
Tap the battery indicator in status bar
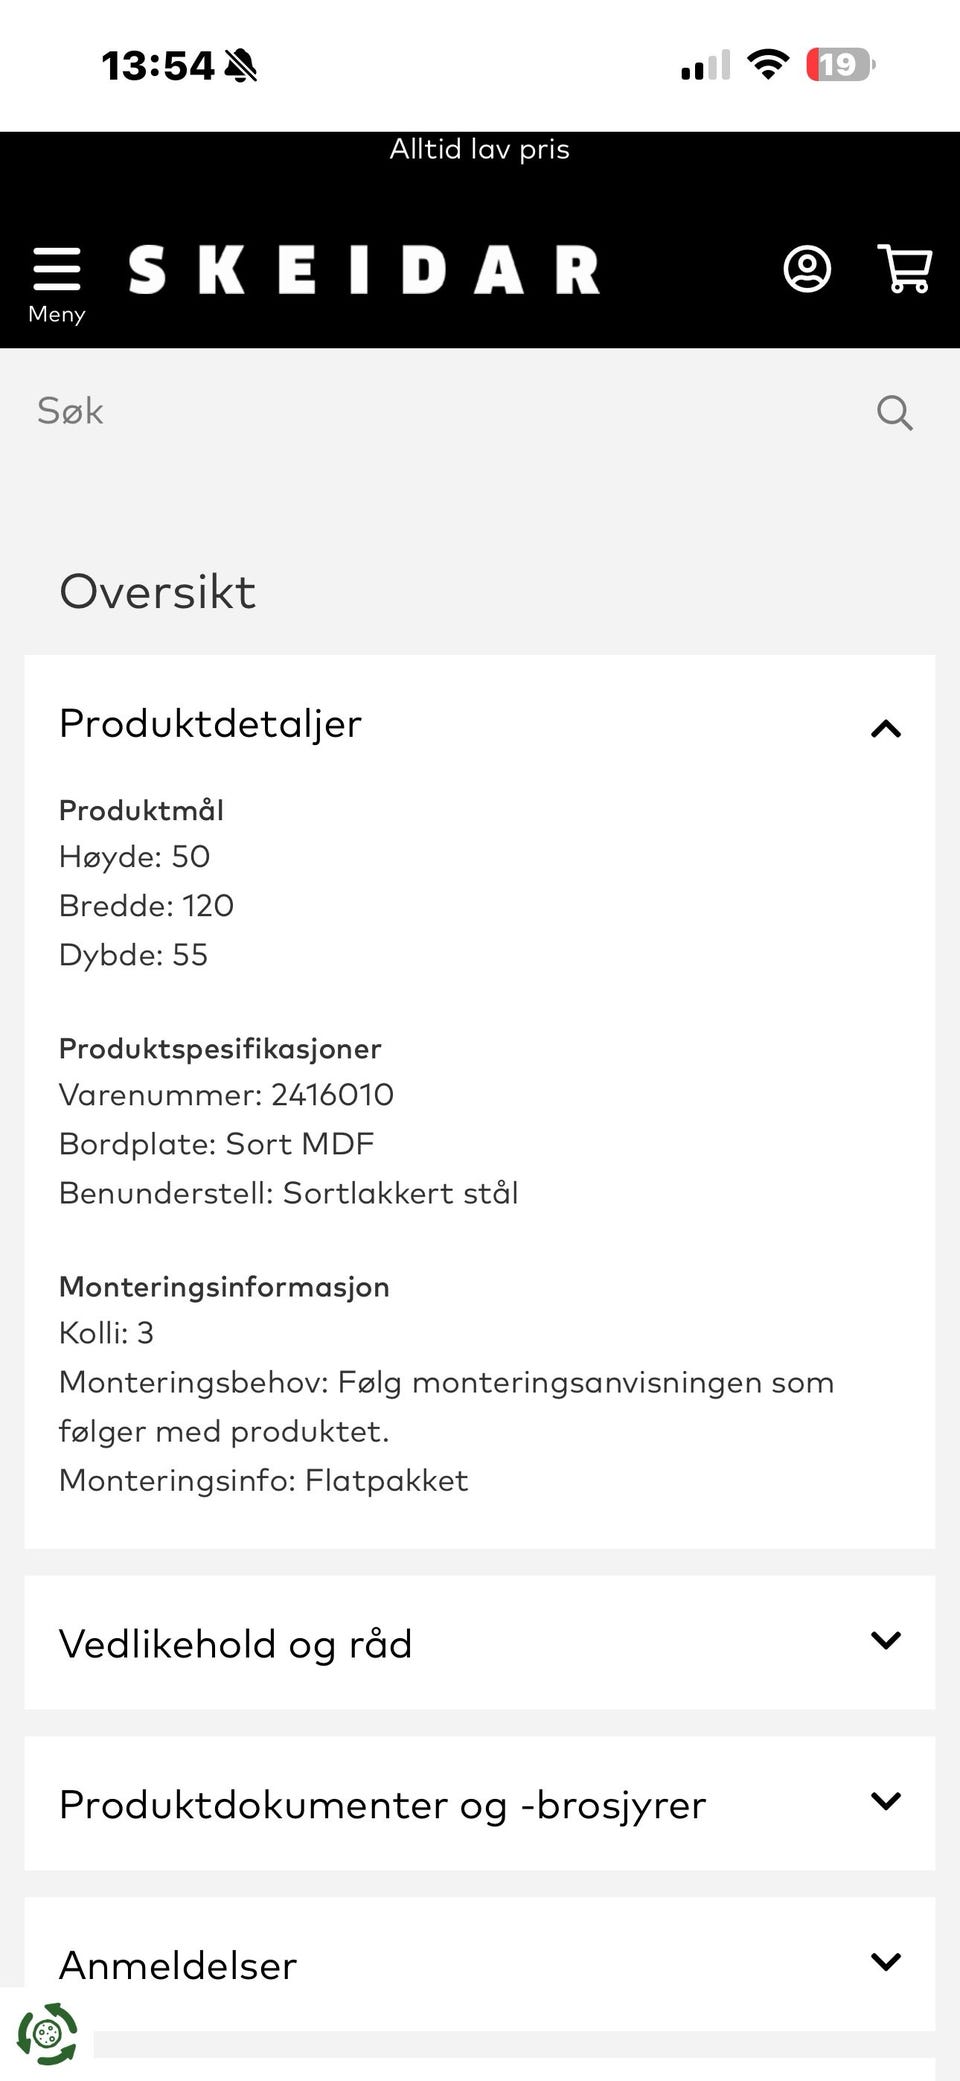click(x=840, y=66)
